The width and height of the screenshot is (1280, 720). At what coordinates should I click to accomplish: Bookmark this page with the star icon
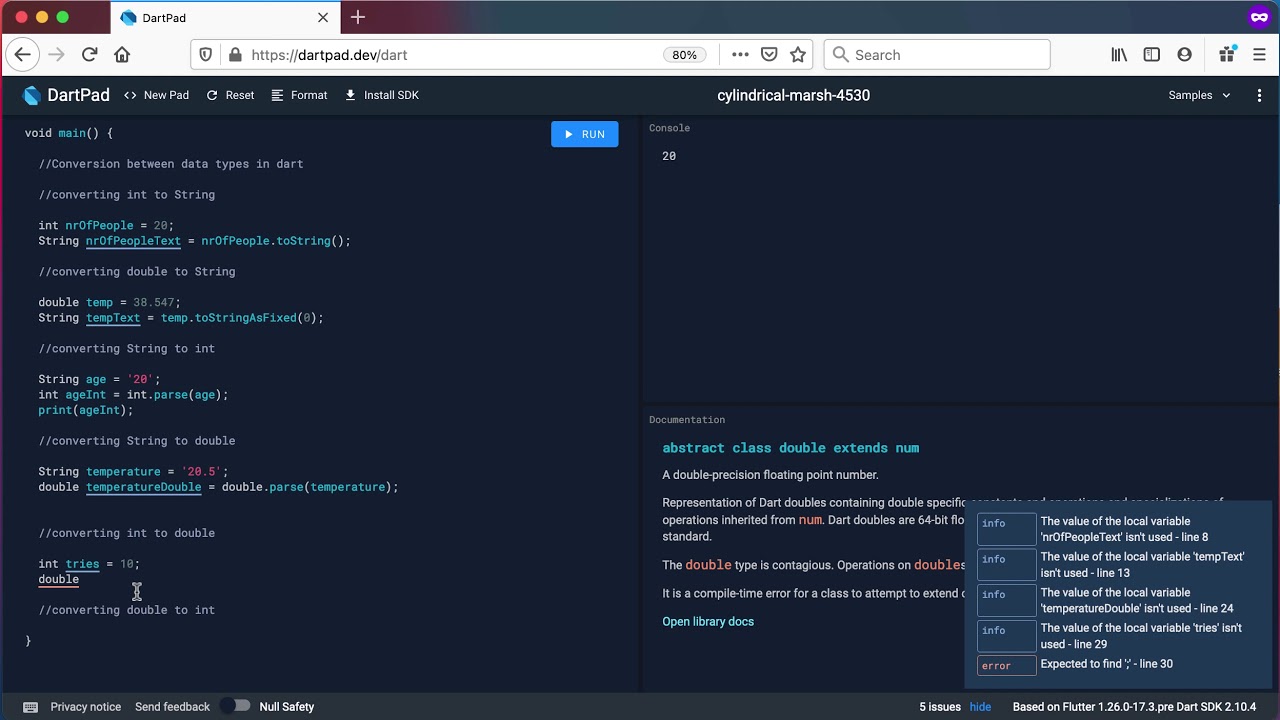coord(798,55)
